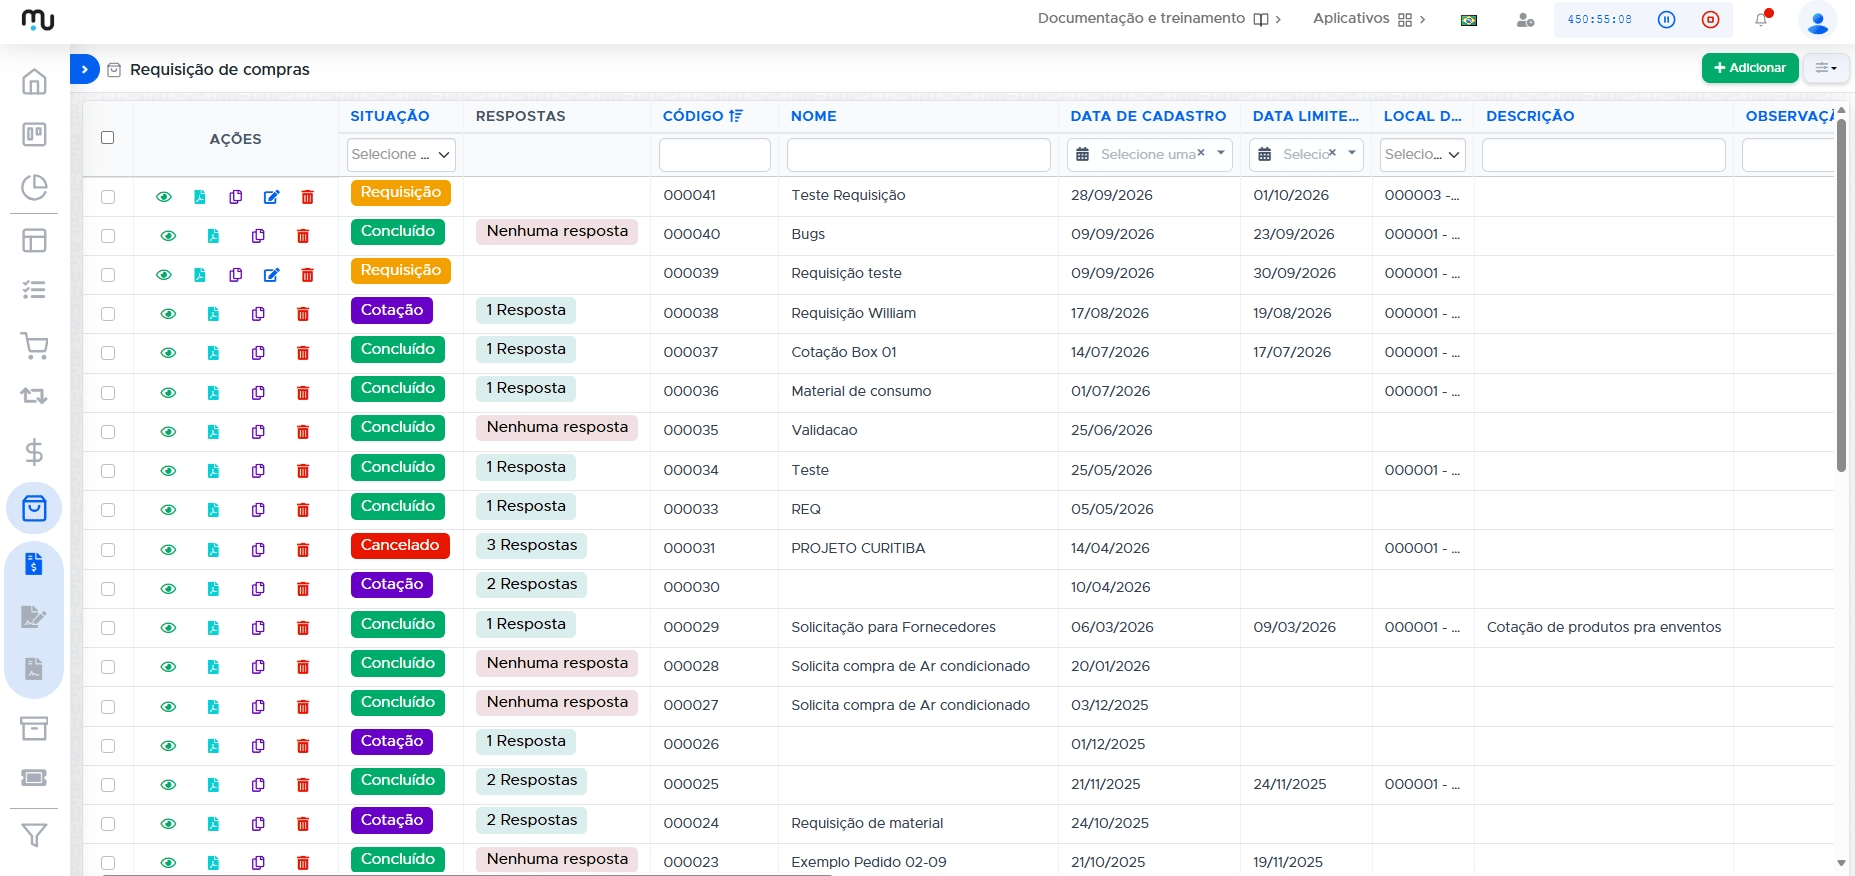1855x876 pixels.
Task: Expand the blue arrow beside Requisição de compras
Action: point(85,69)
